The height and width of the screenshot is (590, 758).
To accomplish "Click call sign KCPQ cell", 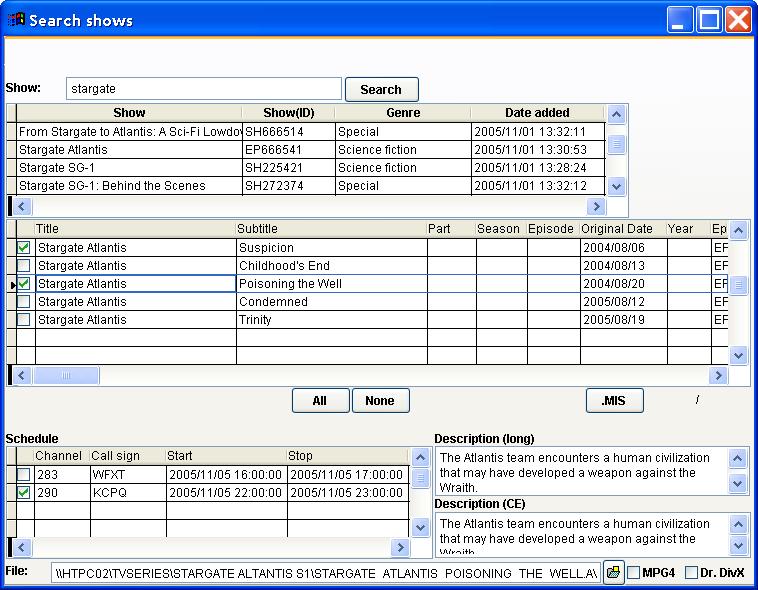I will [128, 492].
